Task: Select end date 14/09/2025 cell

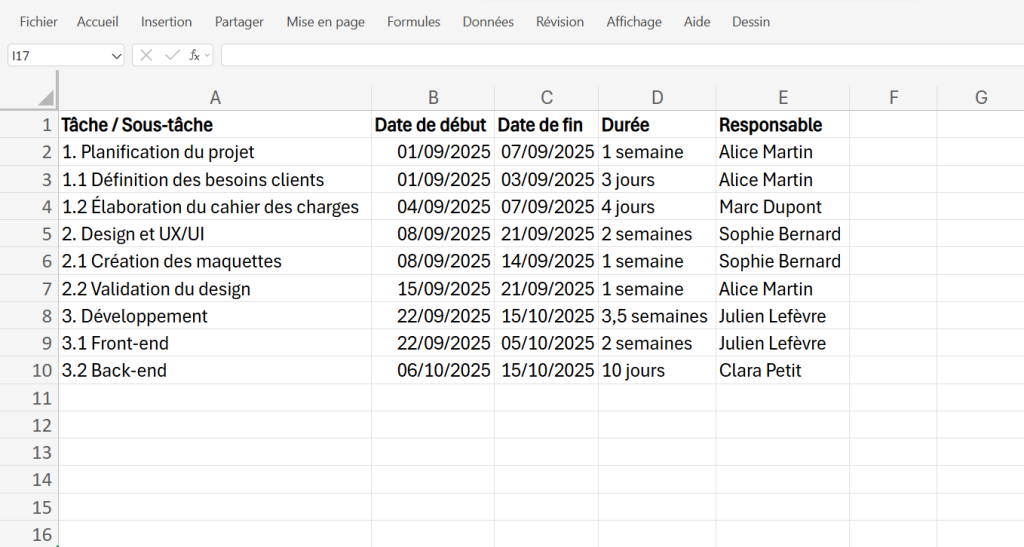Action: point(547,261)
